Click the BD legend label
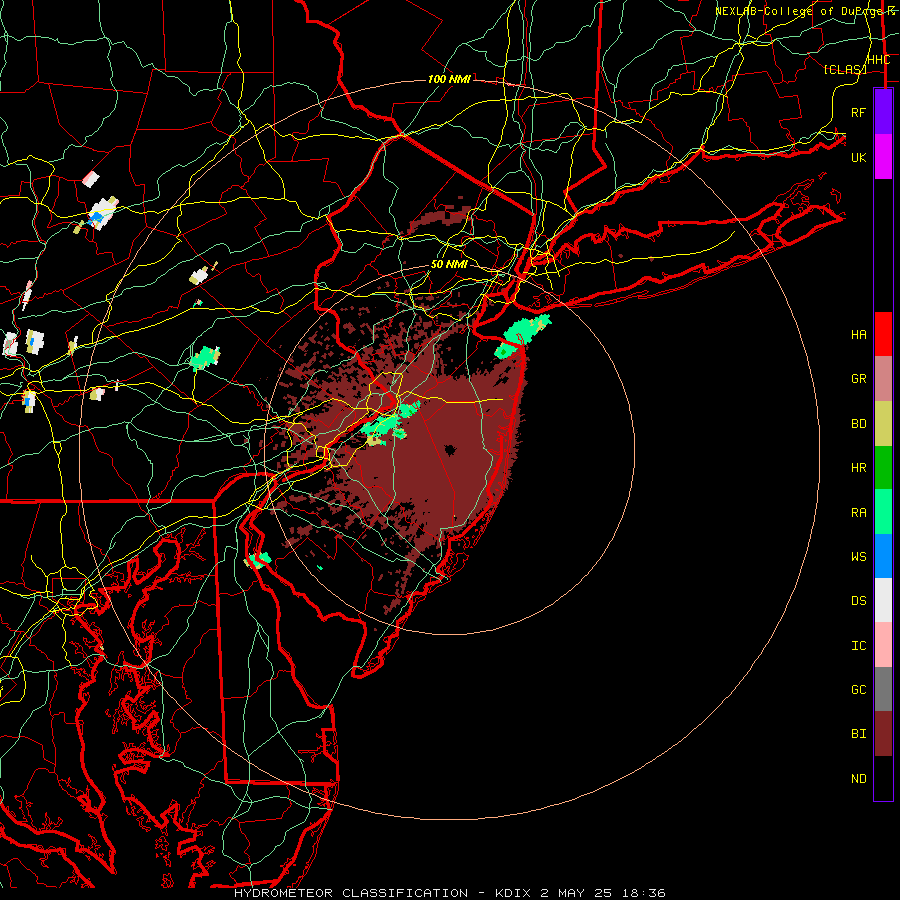 click(x=858, y=424)
